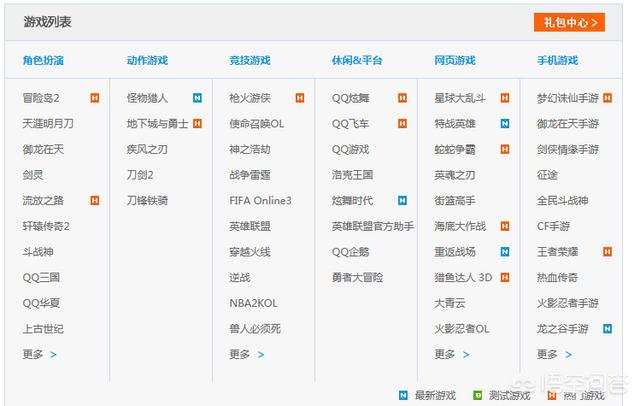Select CF手游 in the list
This screenshot has height=406, width=640.
click(553, 226)
